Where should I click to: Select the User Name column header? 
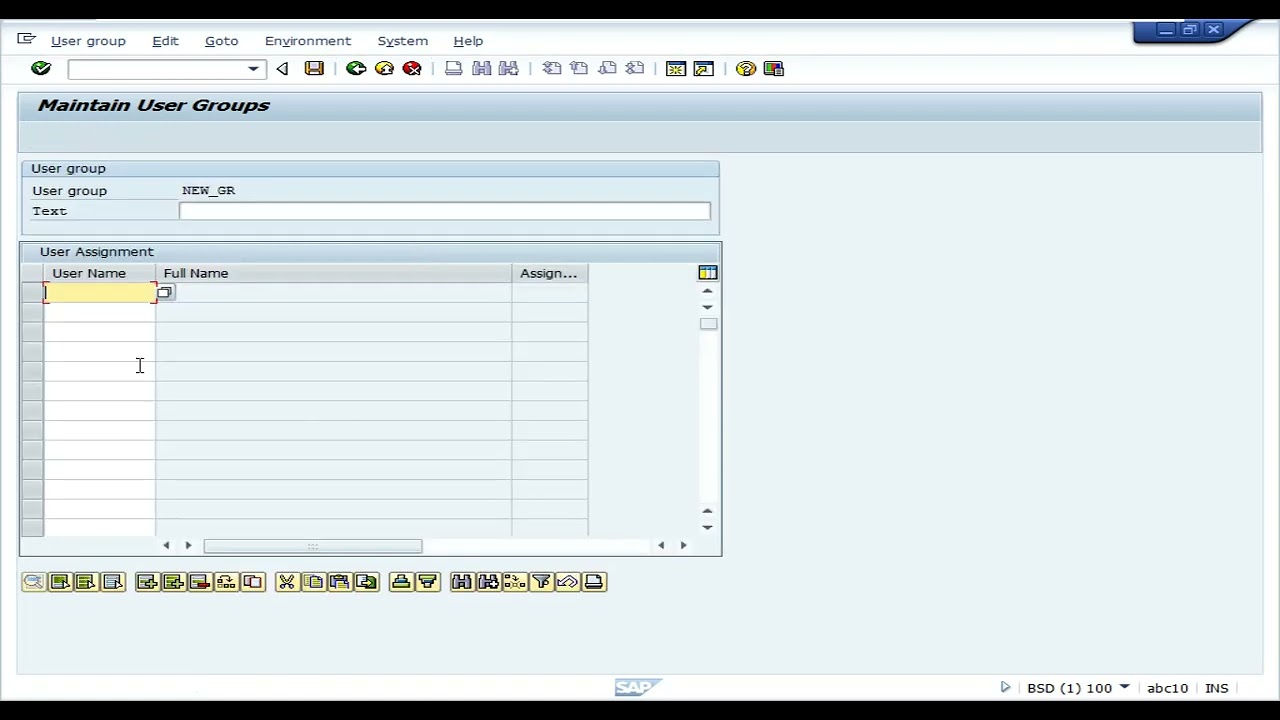click(100, 273)
